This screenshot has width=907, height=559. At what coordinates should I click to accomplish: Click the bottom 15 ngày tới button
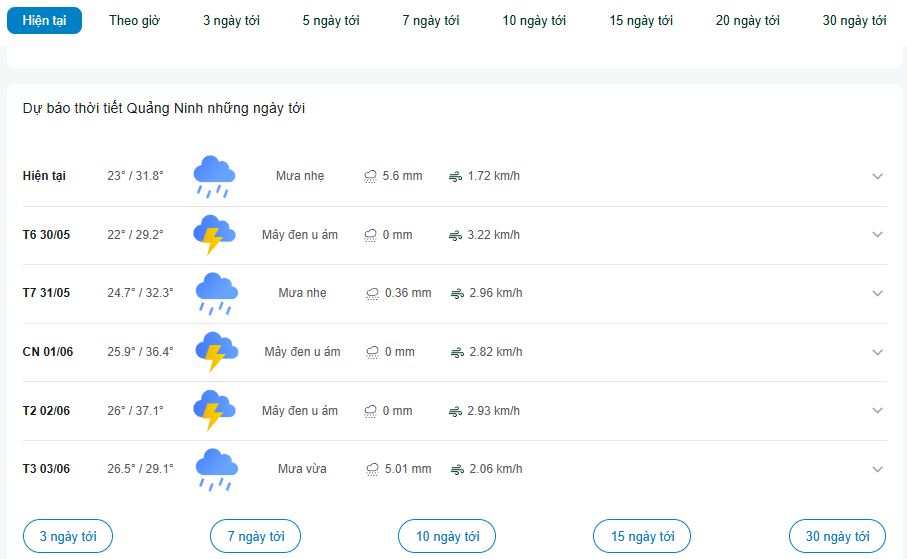pyautogui.click(x=642, y=536)
